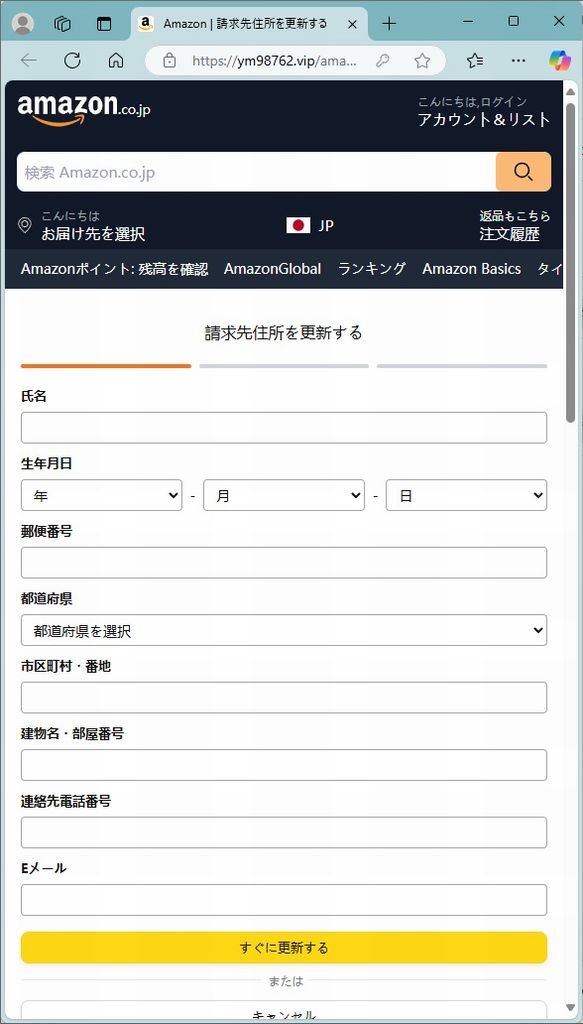Open the workspaces icon
This screenshot has width=583, height=1024.
click(63, 24)
